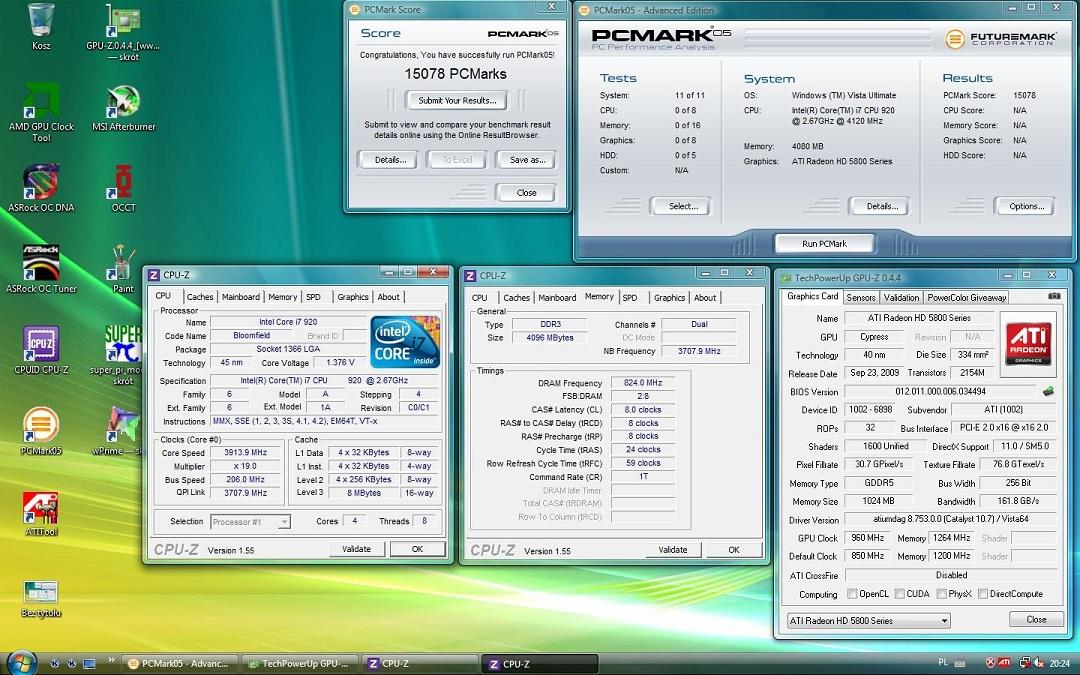
Task: Launch PCMark05 desktop shortcut
Action: [41, 431]
